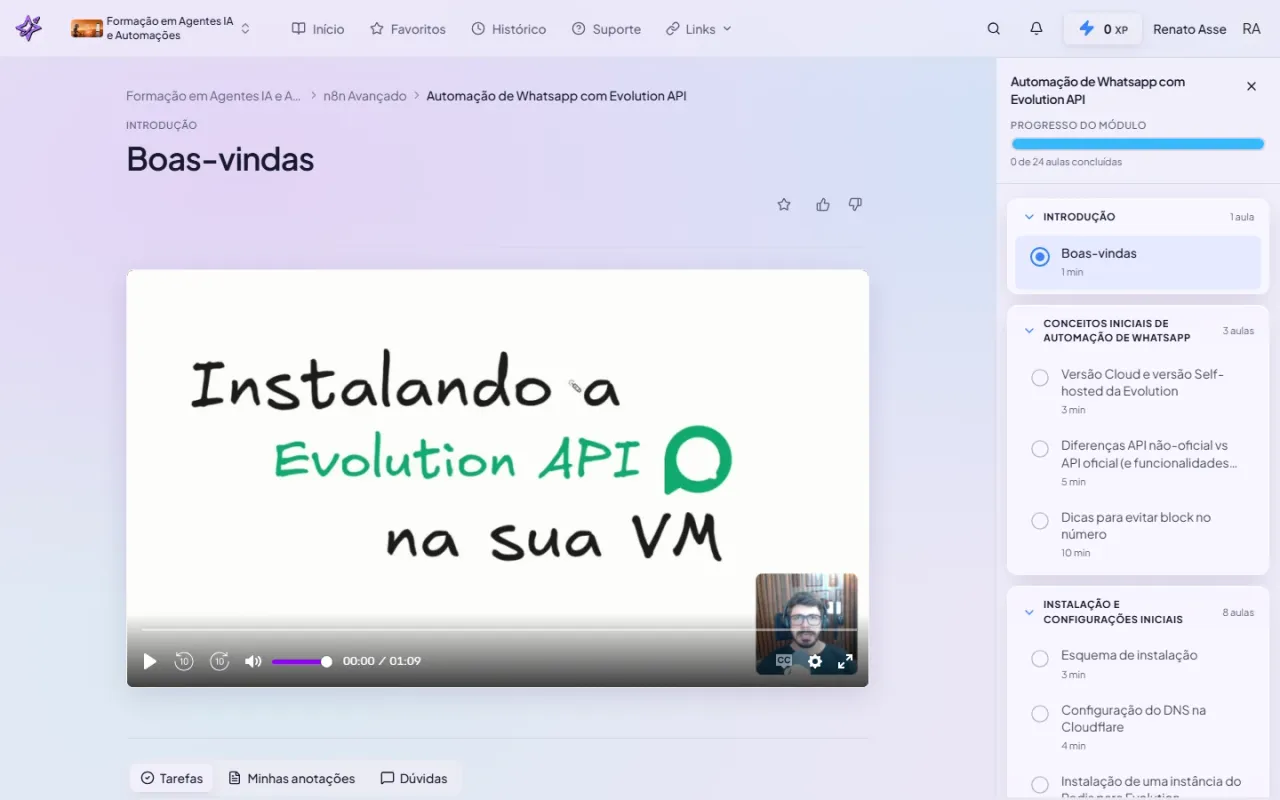Screen dimensions: 1280x800
Task: Mark Instalação de instância Redis circle
Action: pos(1040,785)
